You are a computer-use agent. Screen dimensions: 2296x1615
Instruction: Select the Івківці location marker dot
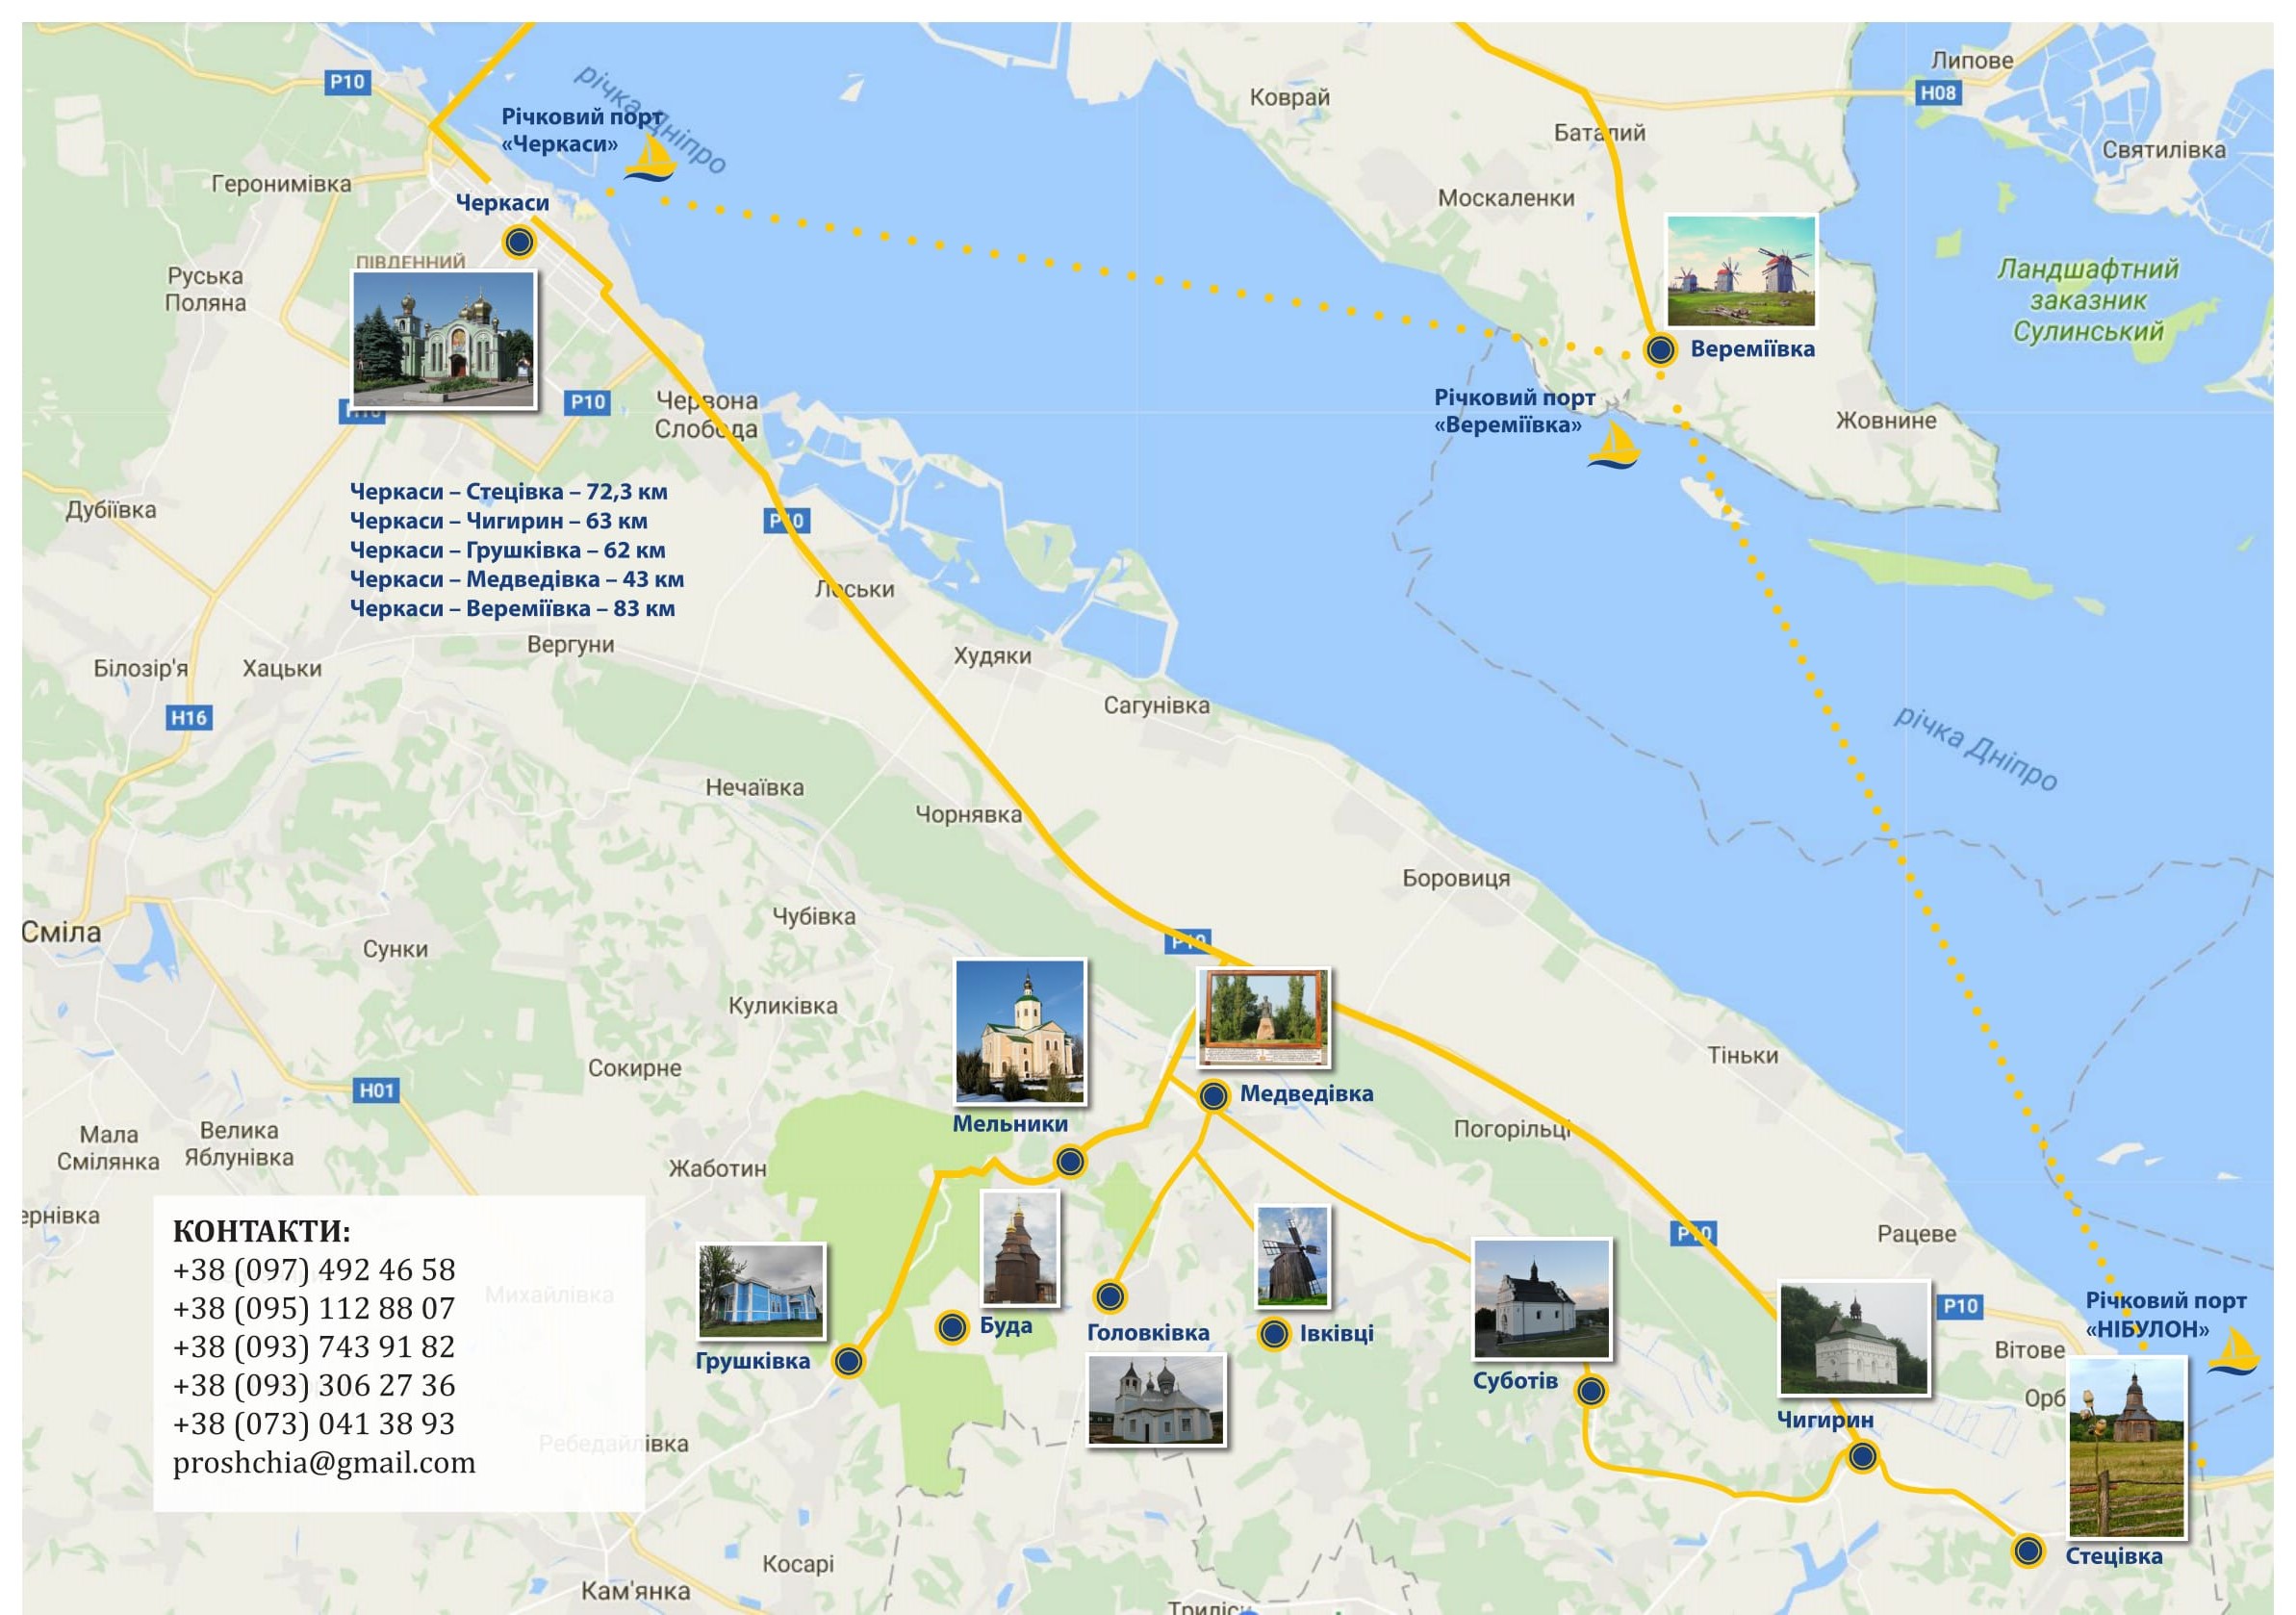(x=1274, y=1335)
